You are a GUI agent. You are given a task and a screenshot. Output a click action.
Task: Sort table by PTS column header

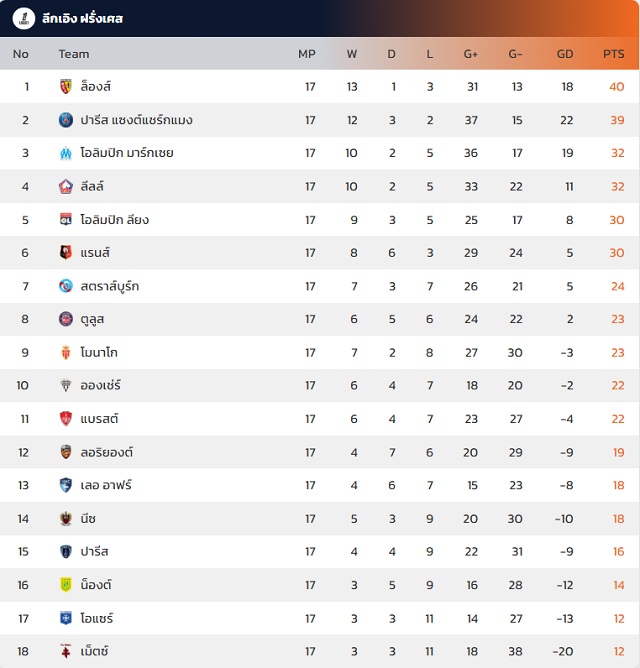tap(613, 54)
